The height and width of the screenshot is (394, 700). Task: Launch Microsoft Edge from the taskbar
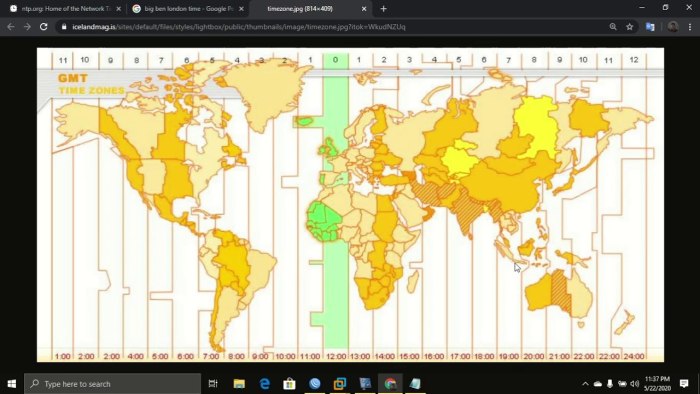point(265,384)
